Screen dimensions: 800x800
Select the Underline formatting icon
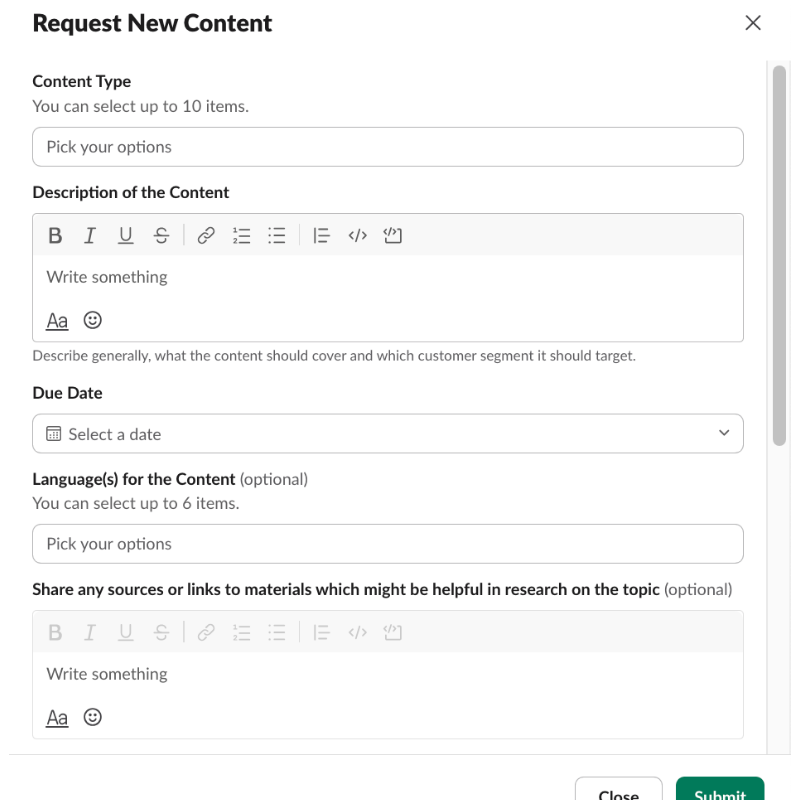tap(124, 236)
